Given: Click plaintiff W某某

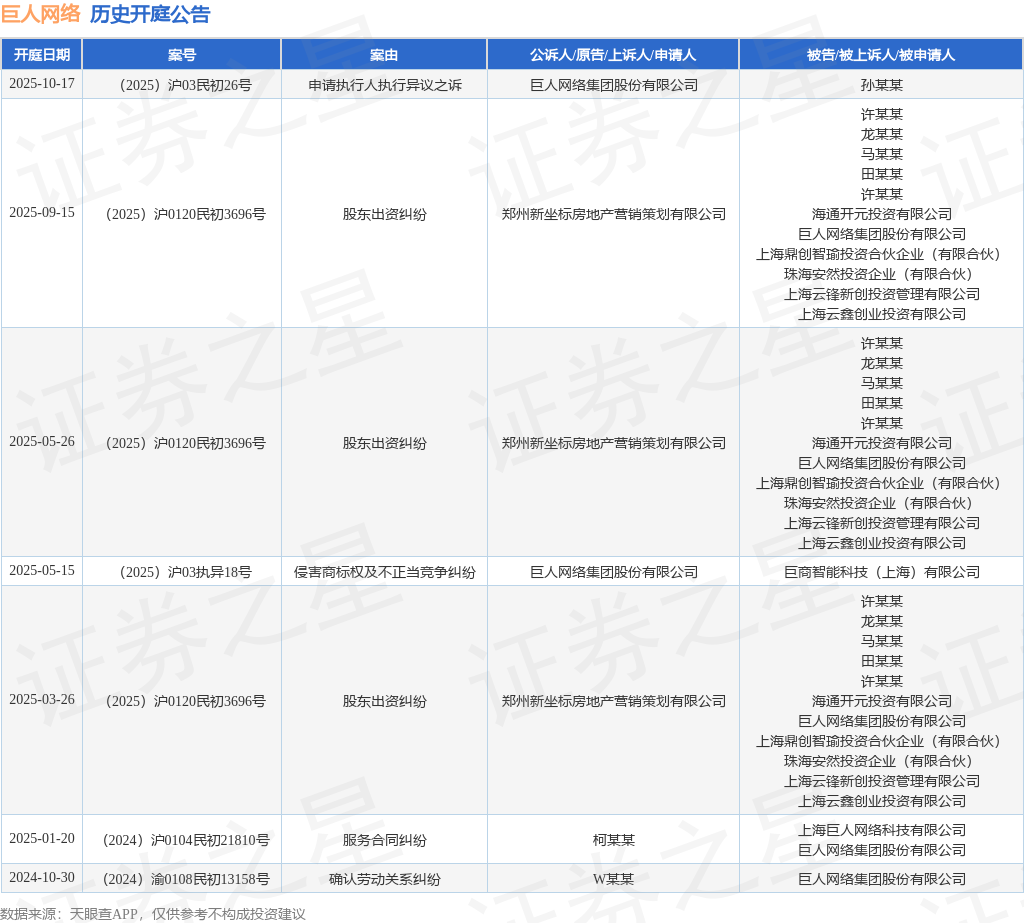Looking at the screenshot, I should tap(614, 879).
